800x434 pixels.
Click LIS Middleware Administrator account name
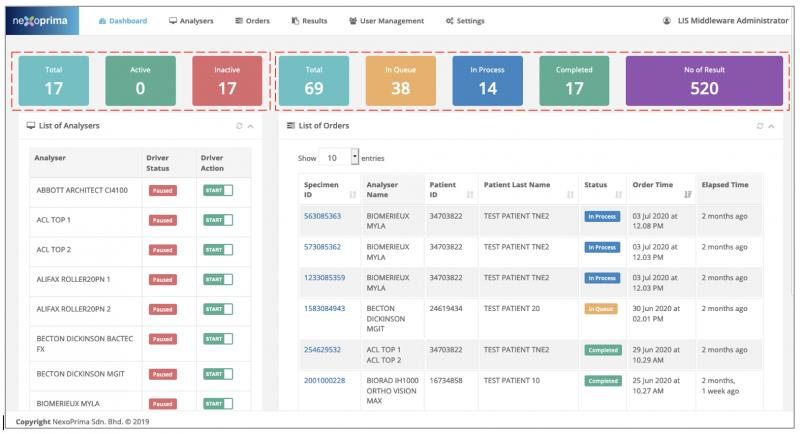733,21
